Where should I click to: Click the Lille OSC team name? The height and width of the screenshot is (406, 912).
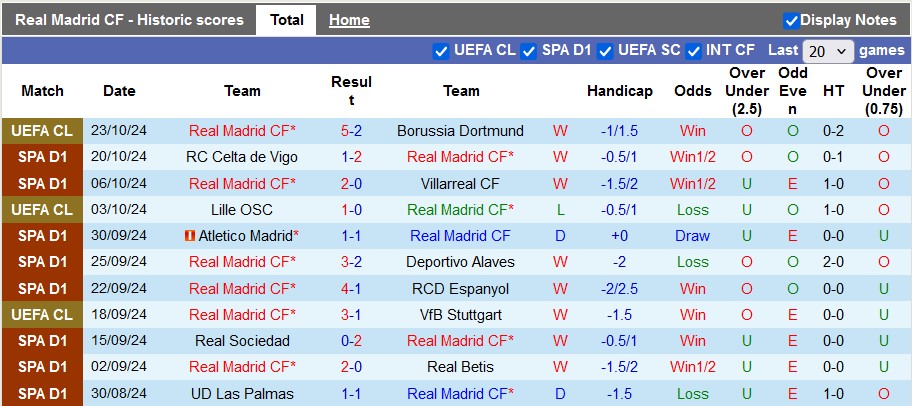coord(242,210)
